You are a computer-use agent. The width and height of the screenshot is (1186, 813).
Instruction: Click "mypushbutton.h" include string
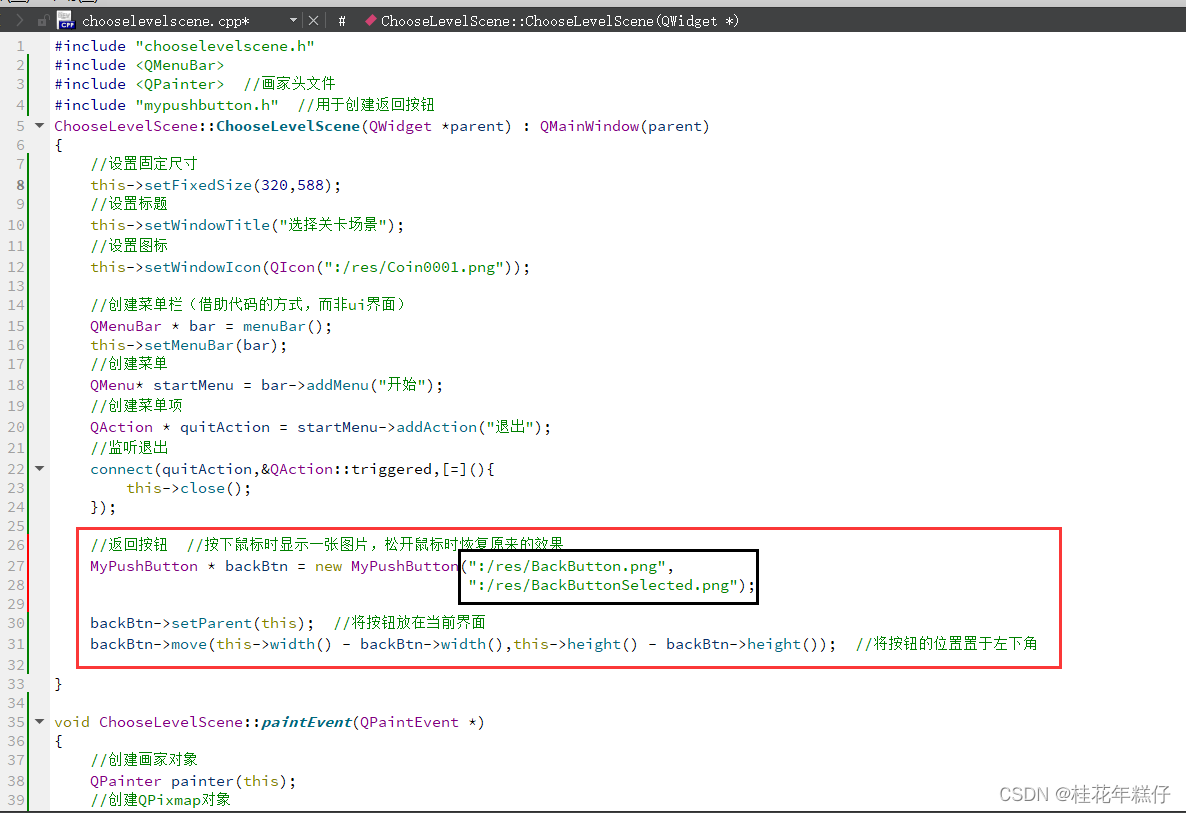tap(207, 105)
